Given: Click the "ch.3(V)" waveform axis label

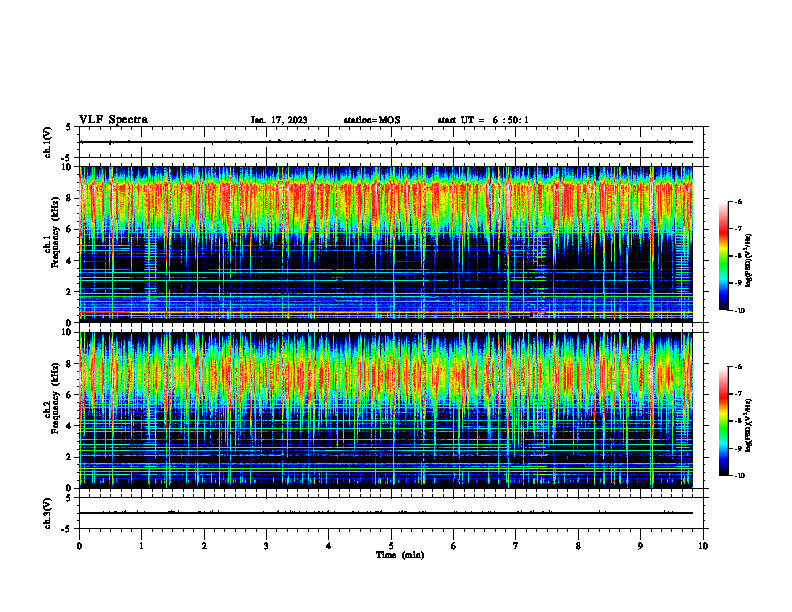Looking at the screenshot, I should point(48,513).
